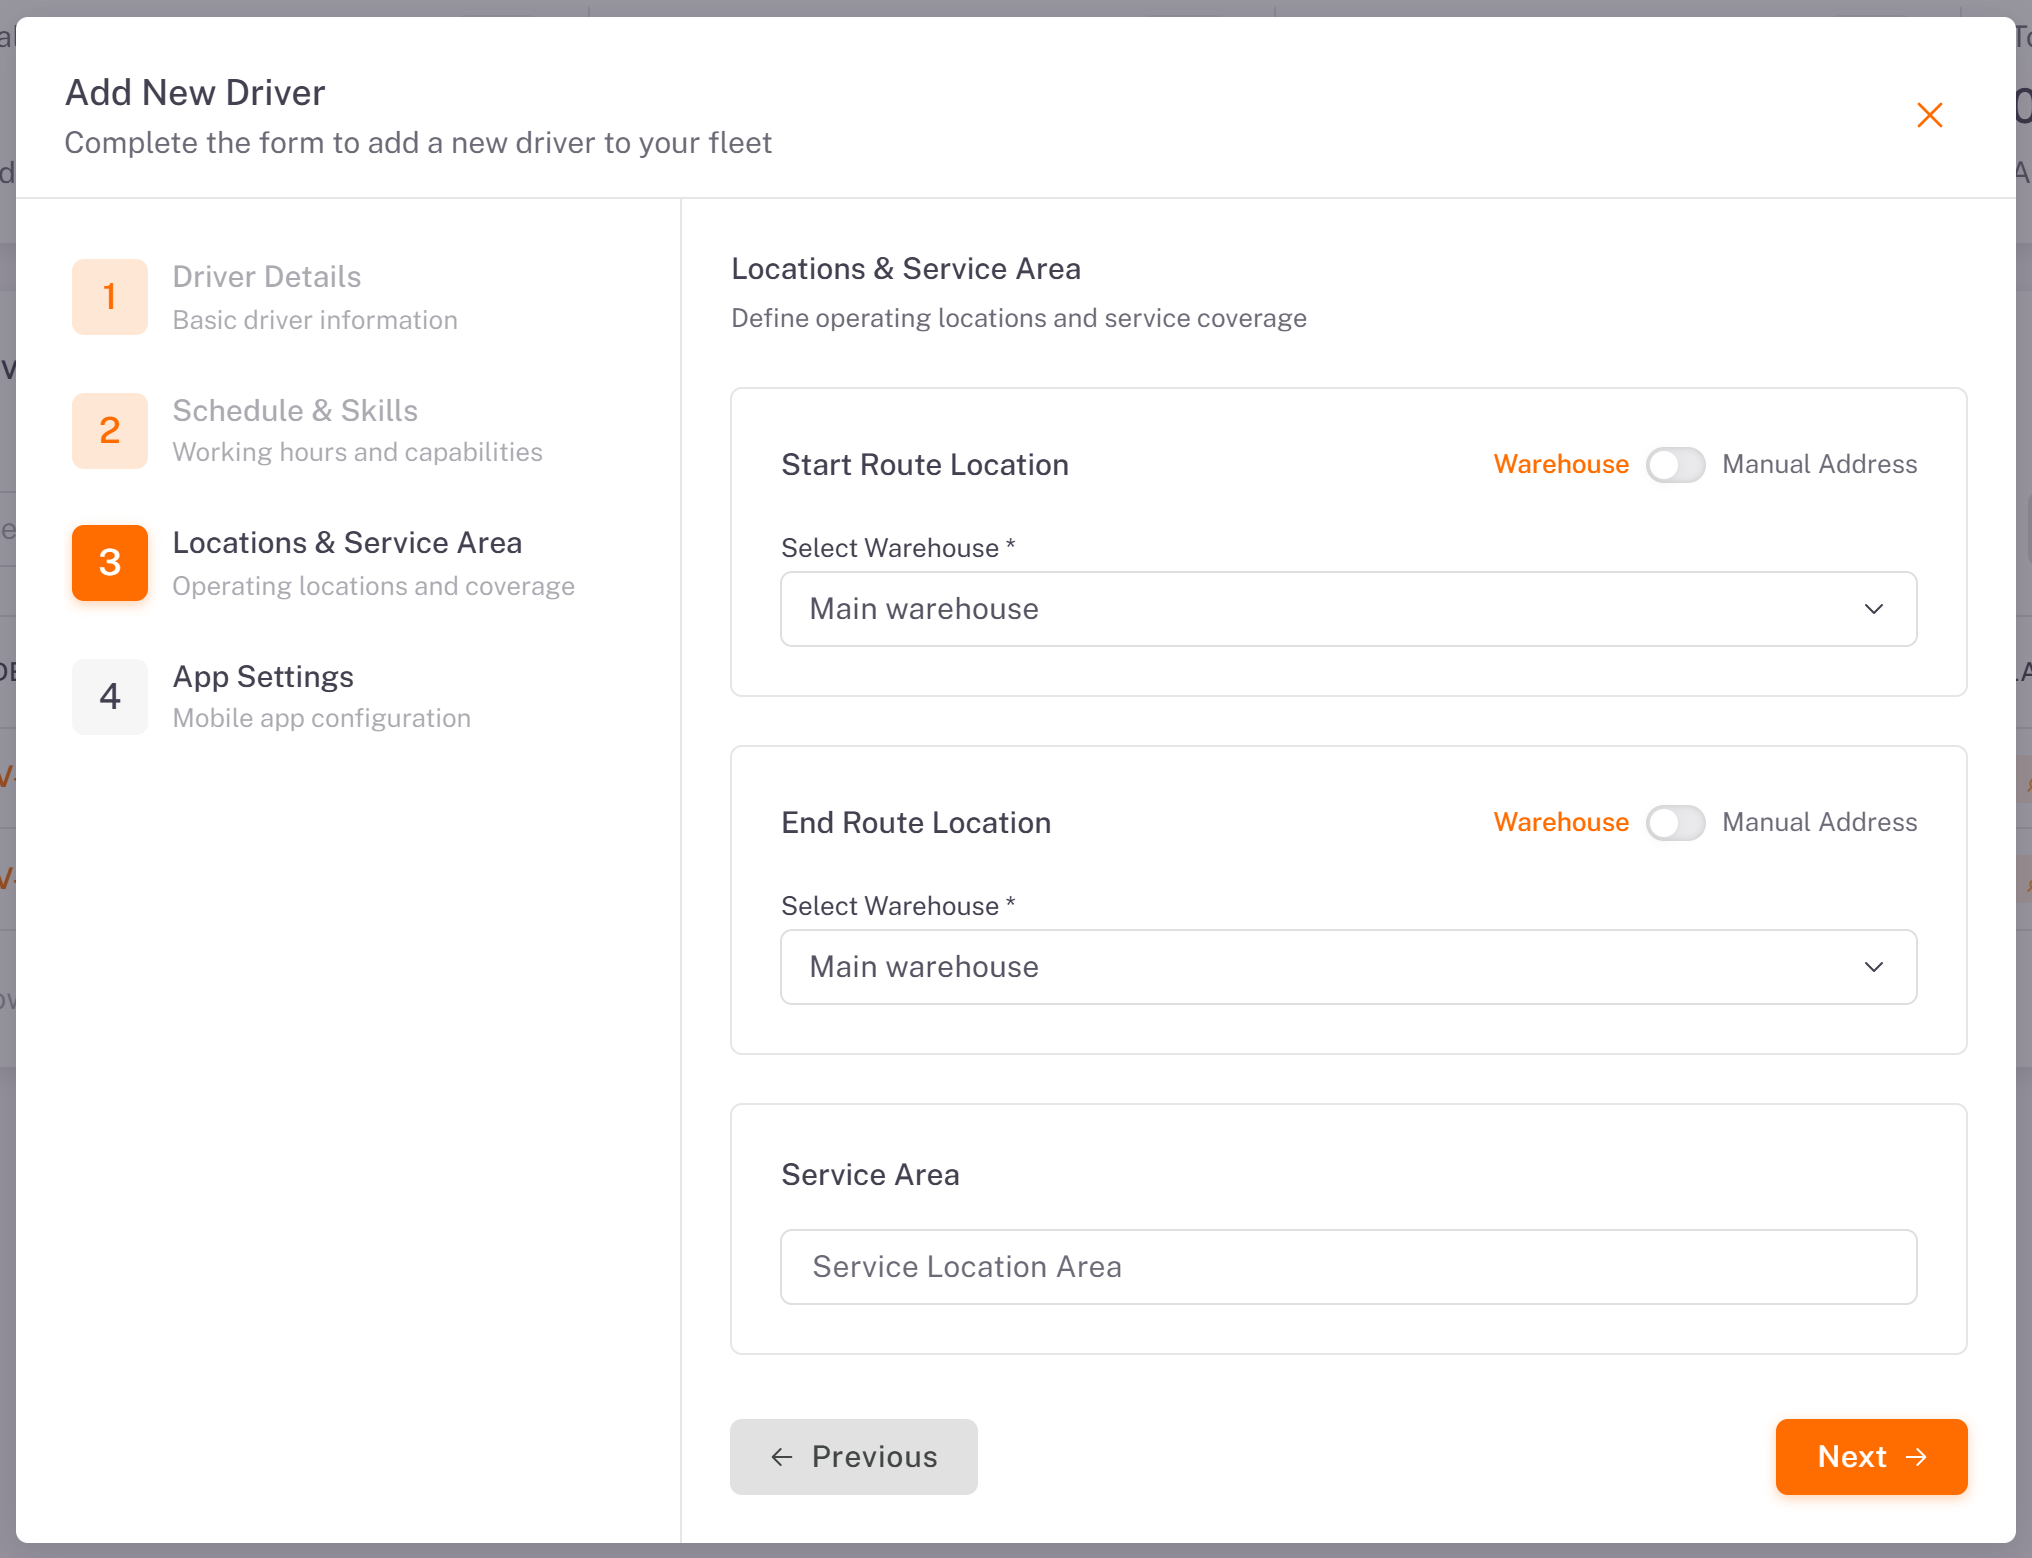Open step 4 App Settings badge
The height and width of the screenshot is (1558, 2032).
pos(110,696)
